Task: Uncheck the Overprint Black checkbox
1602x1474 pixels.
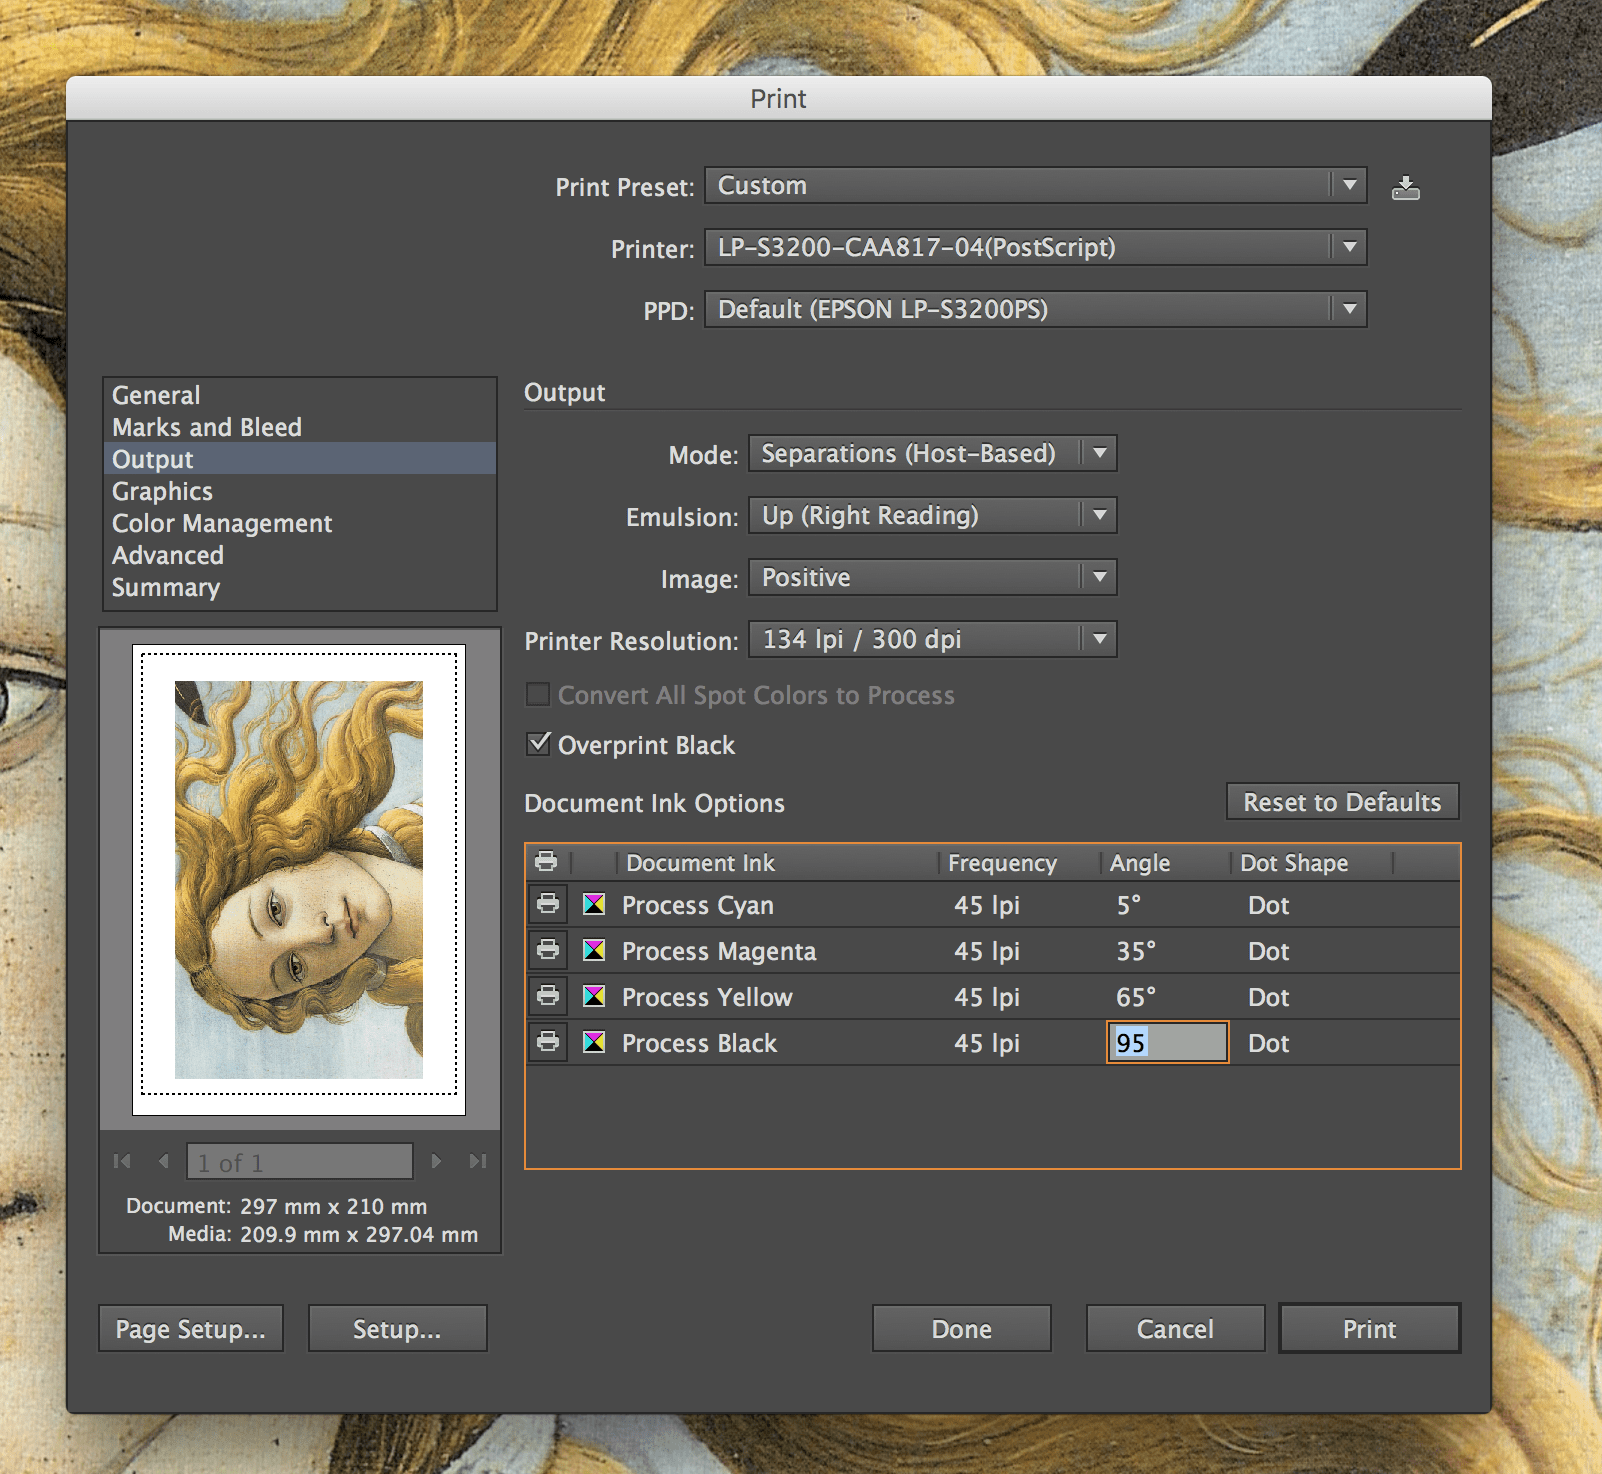Action: pos(538,743)
